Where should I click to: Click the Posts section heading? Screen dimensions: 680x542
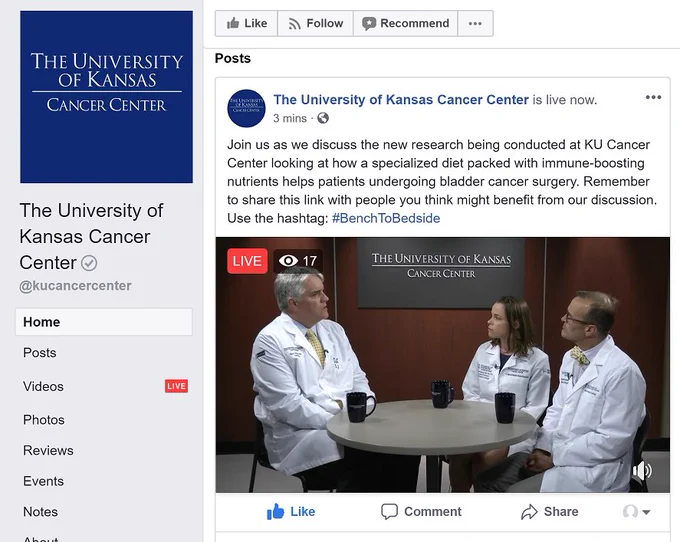click(233, 59)
